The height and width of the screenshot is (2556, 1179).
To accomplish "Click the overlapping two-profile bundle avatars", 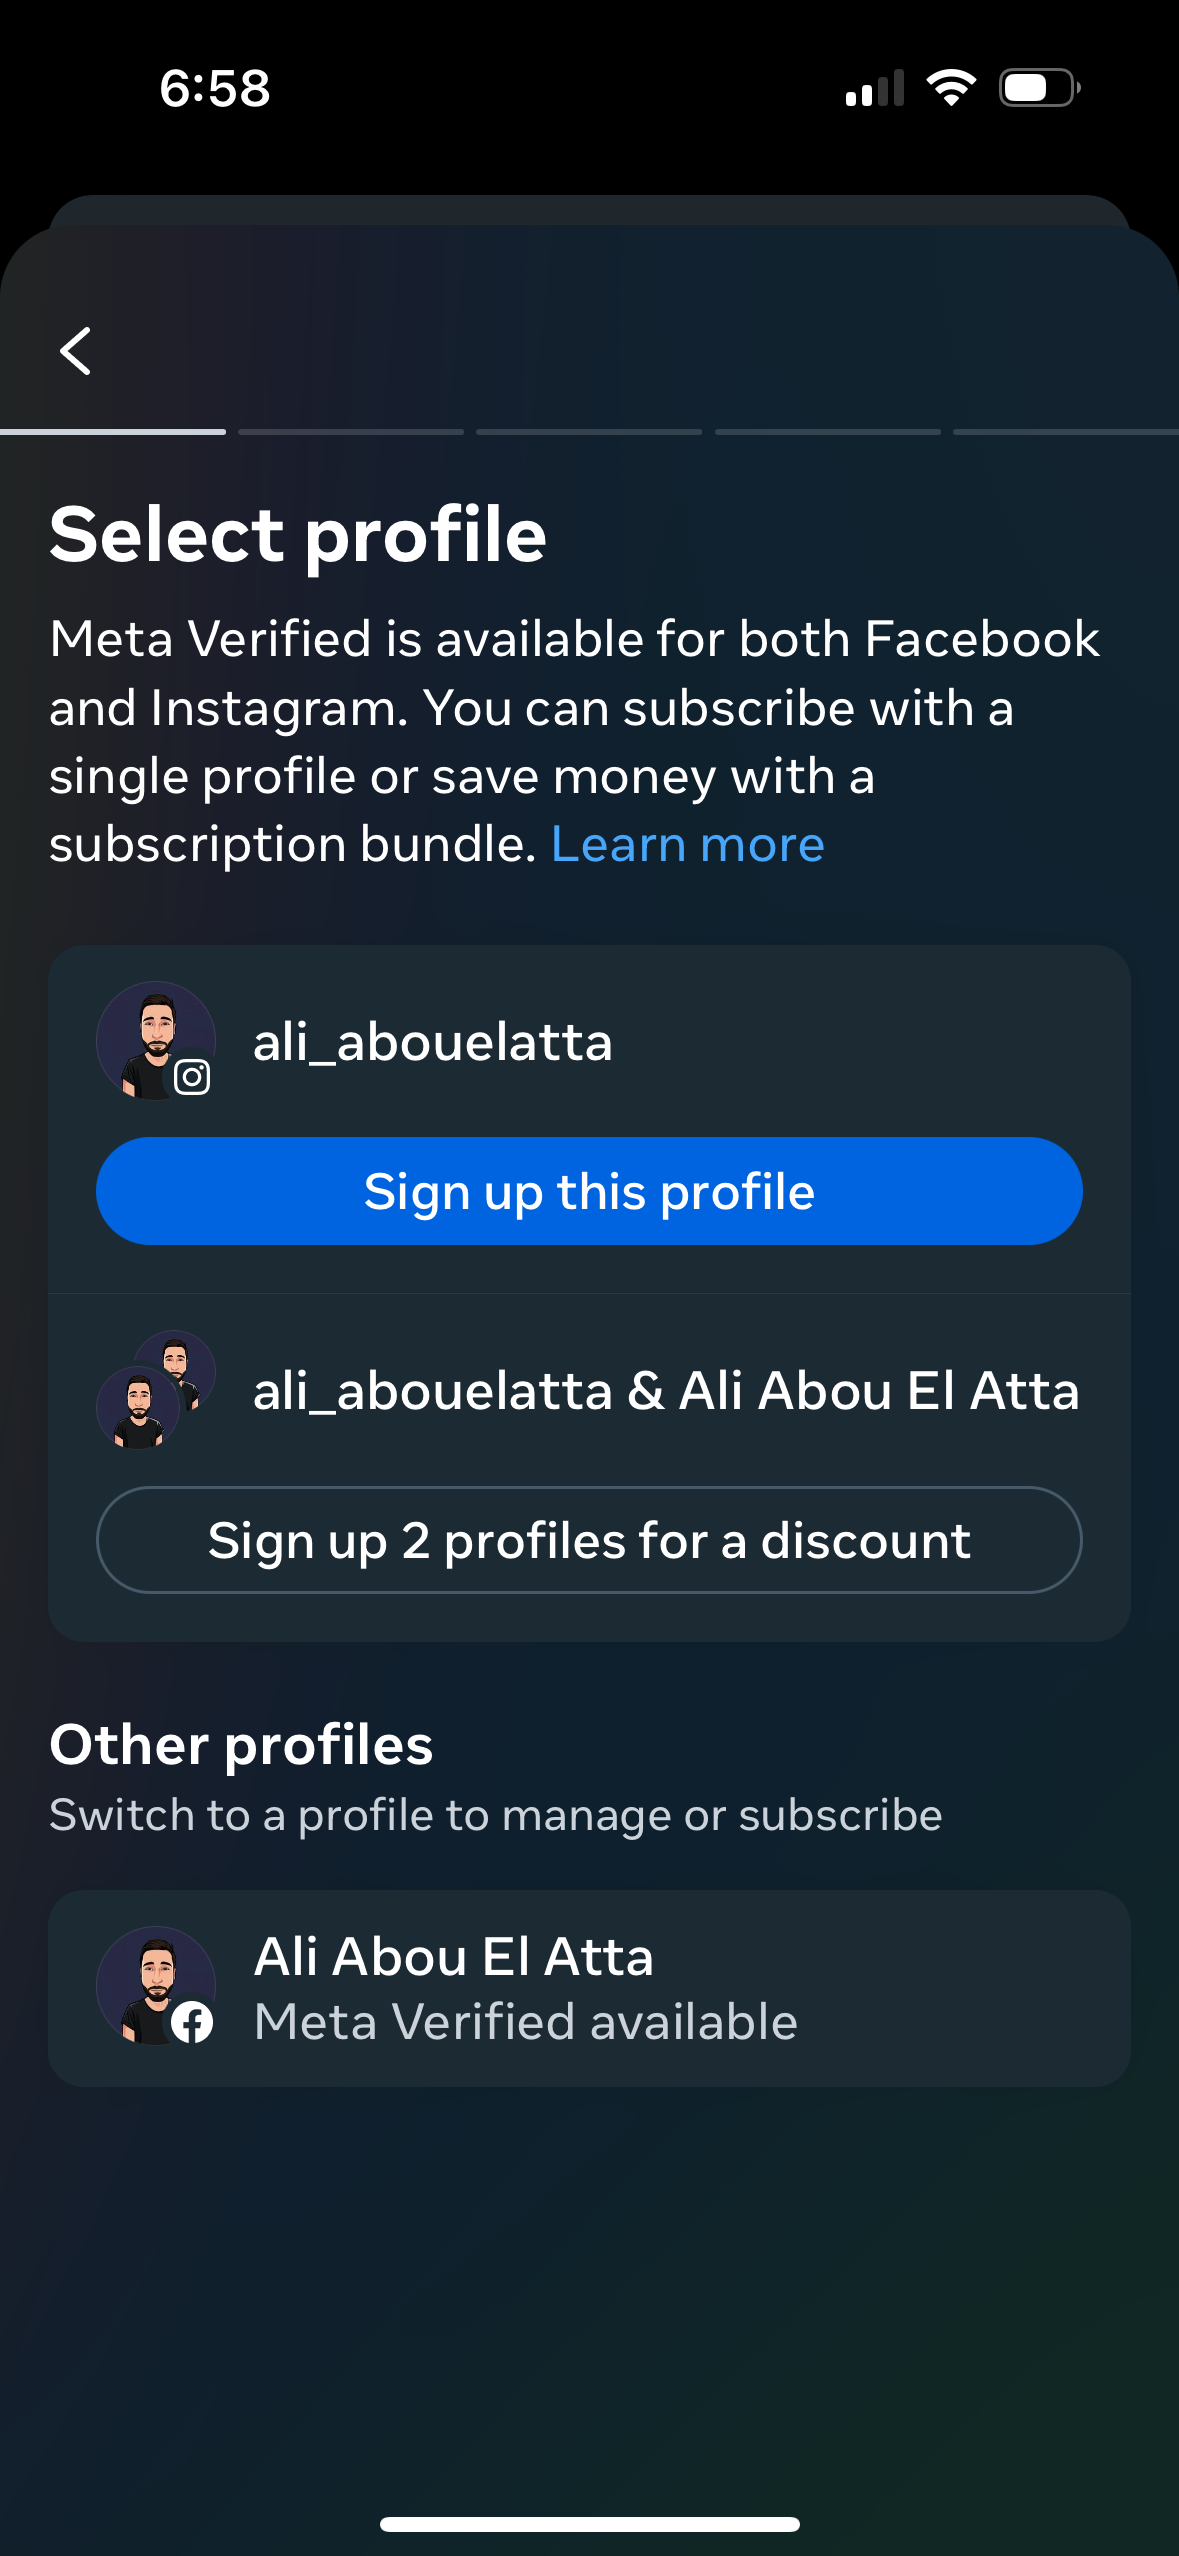I will click(155, 1389).
